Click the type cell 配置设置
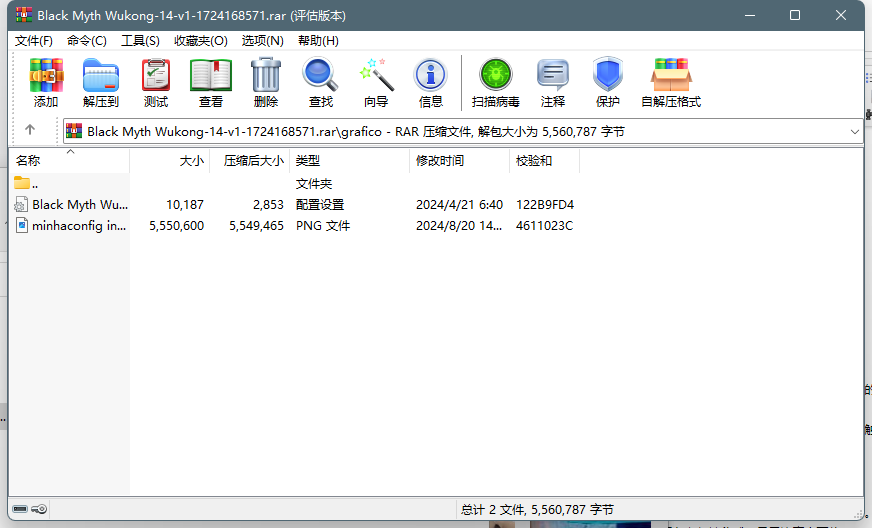 point(320,205)
